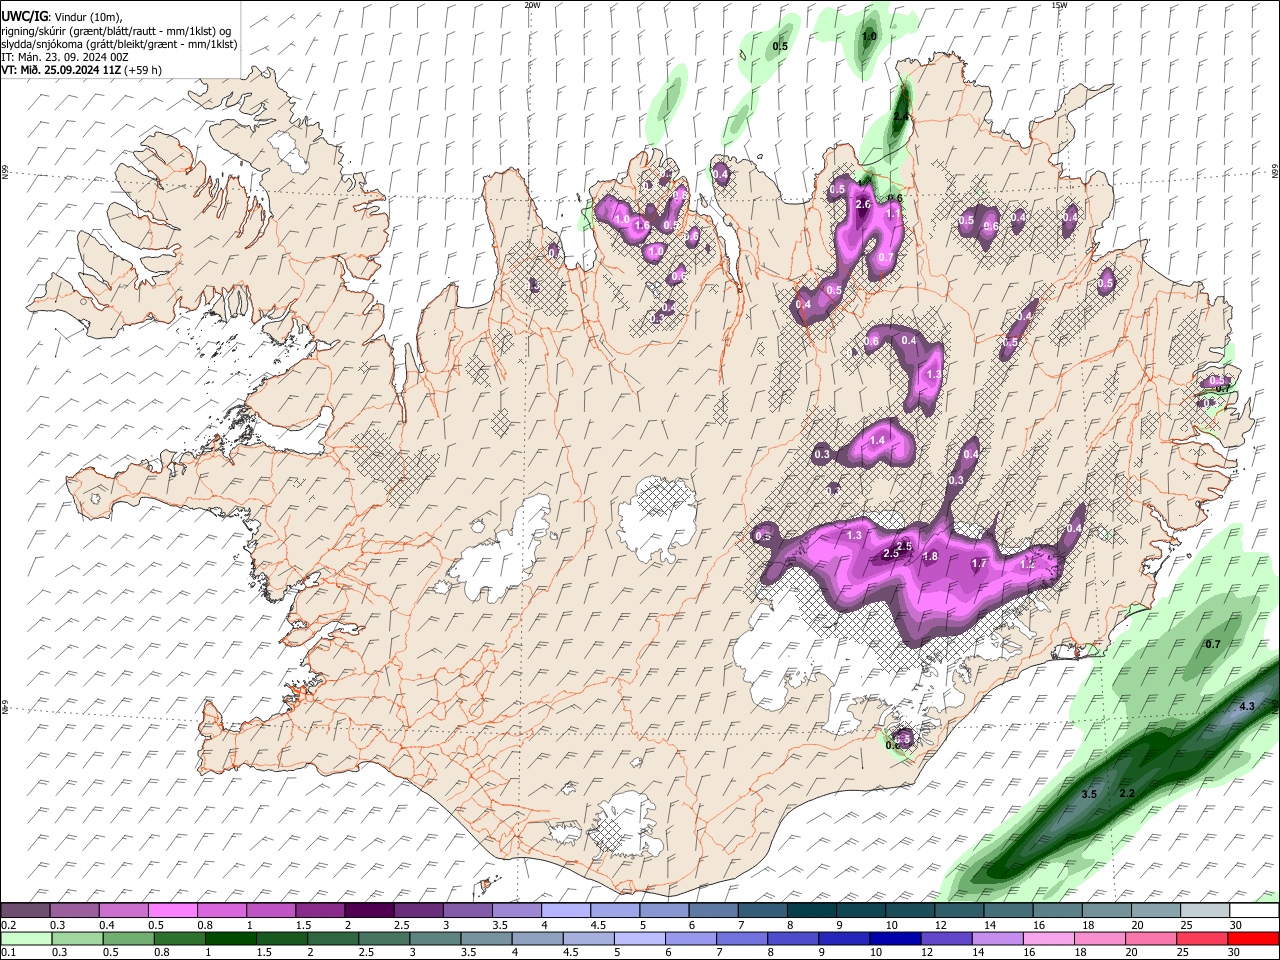Click the '15W' longitude label

pyautogui.click(x=1059, y=5)
